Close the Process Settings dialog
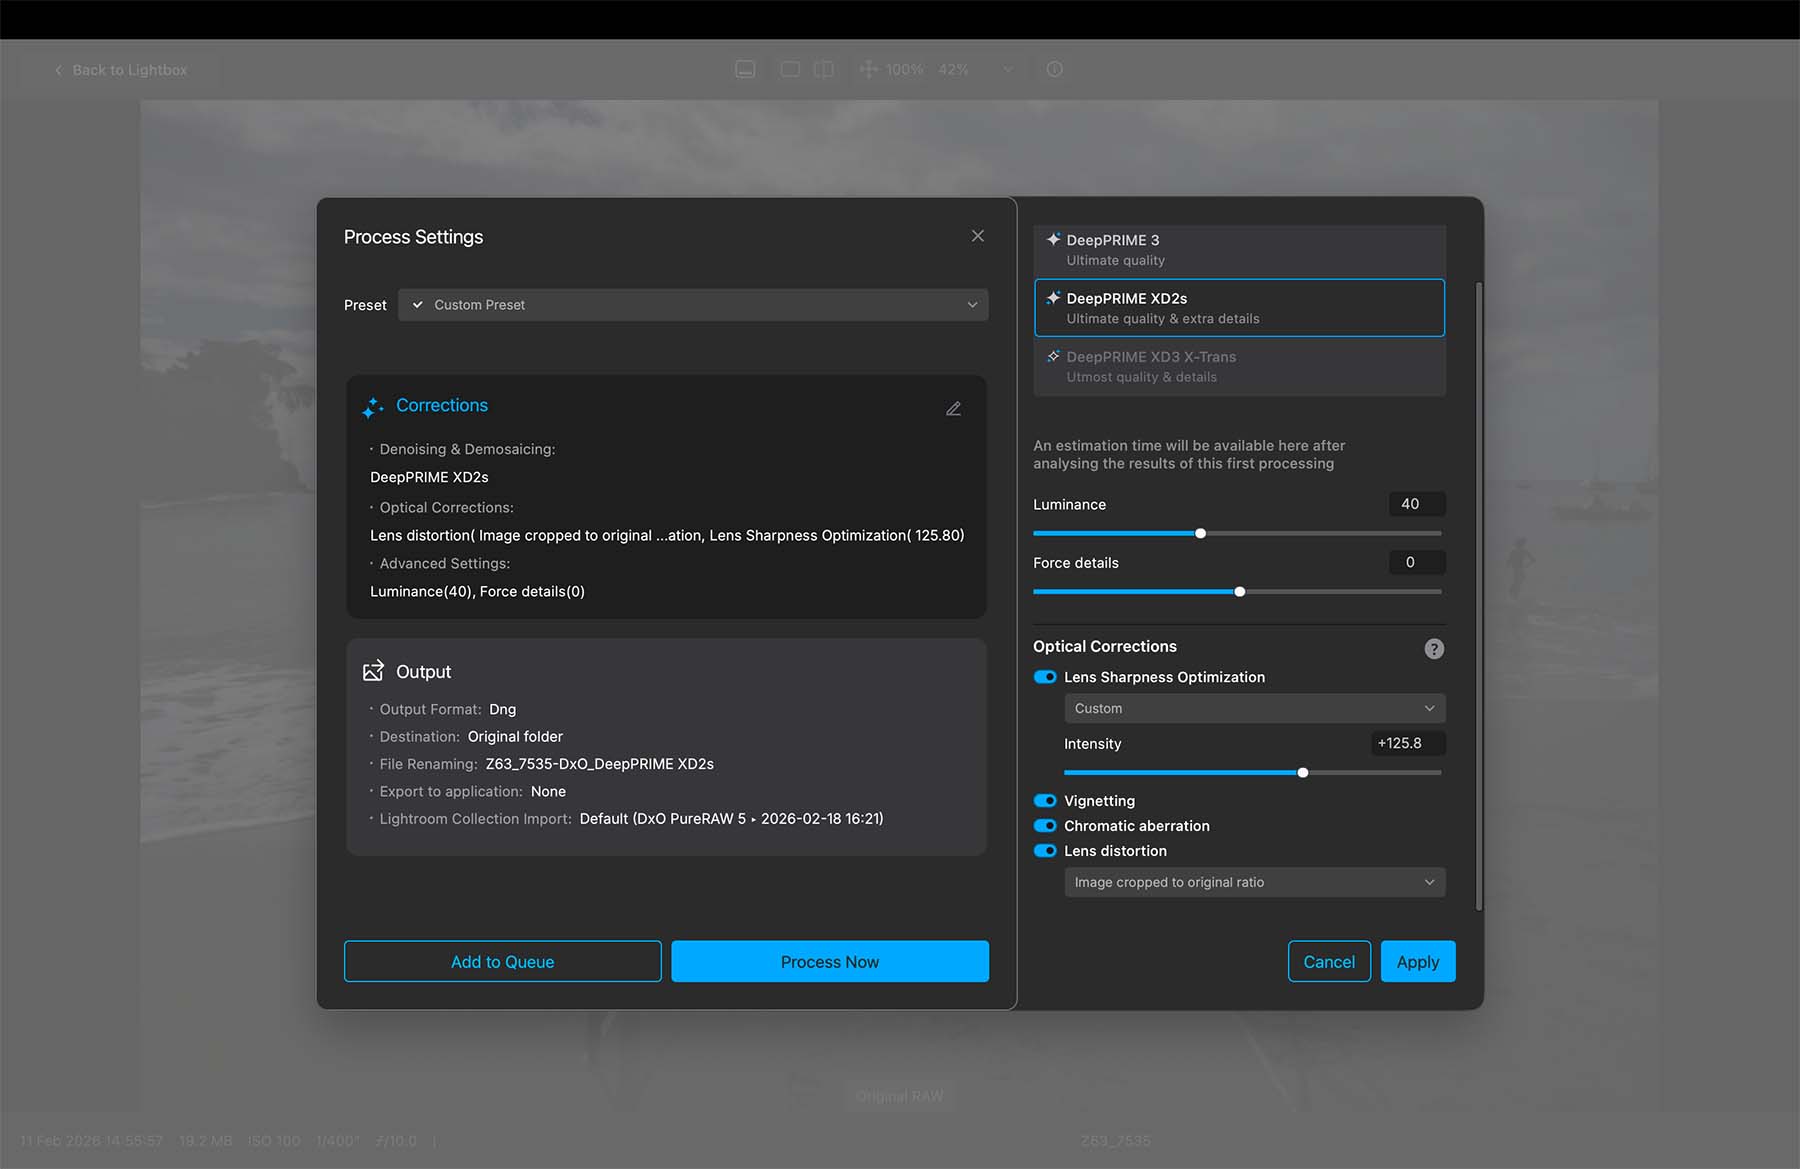This screenshot has width=1800, height=1169. (x=977, y=236)
